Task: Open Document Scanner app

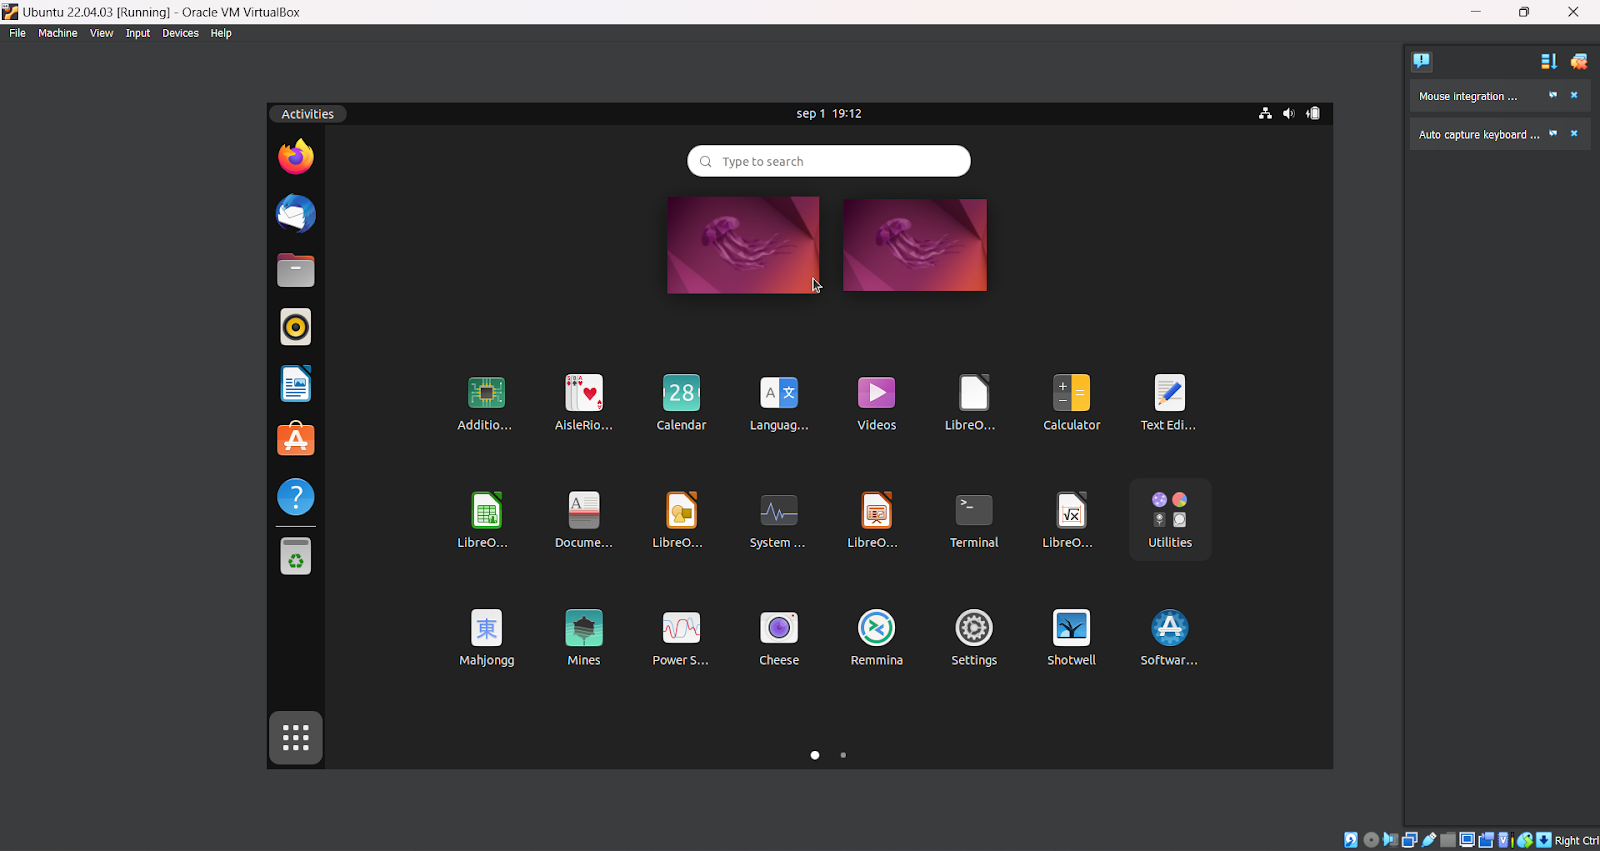Action: tap(584, 520)
